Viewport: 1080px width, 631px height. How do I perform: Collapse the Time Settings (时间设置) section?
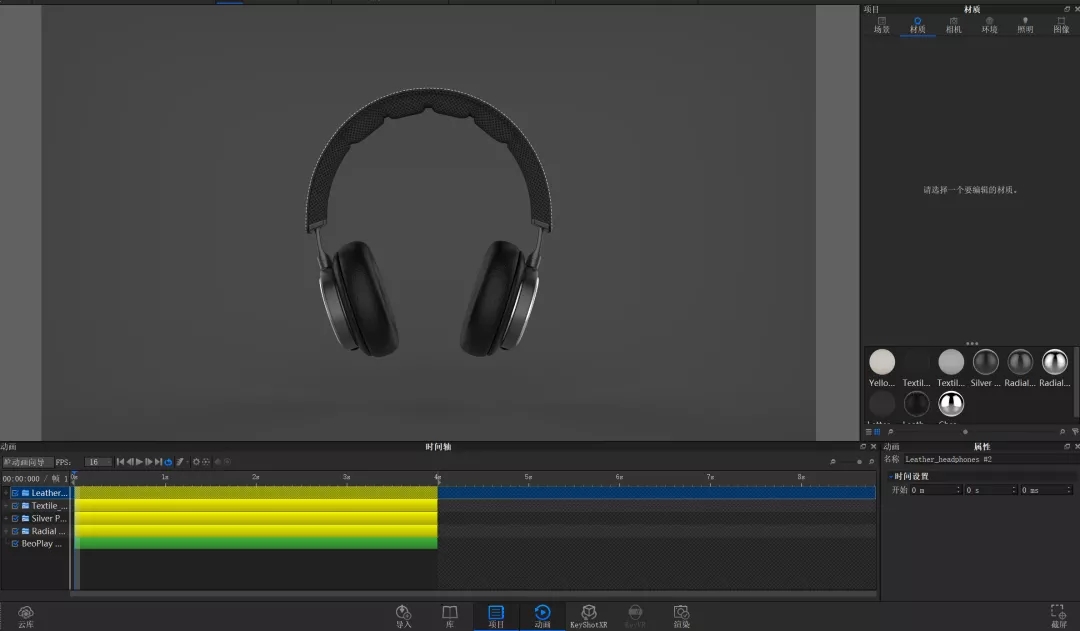(891, 476)
